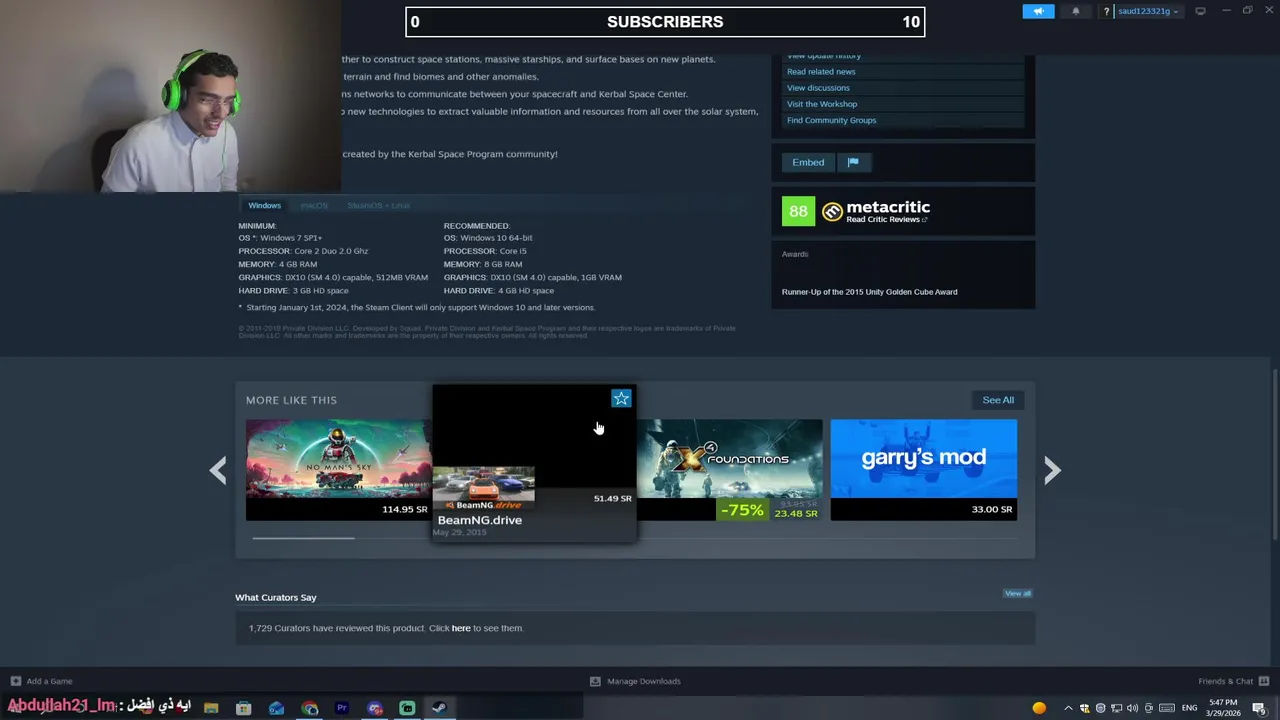Viewport: 1280px width, 720px height.
Task: Open the taskbar clock and date
Action: click(1223, 708)
